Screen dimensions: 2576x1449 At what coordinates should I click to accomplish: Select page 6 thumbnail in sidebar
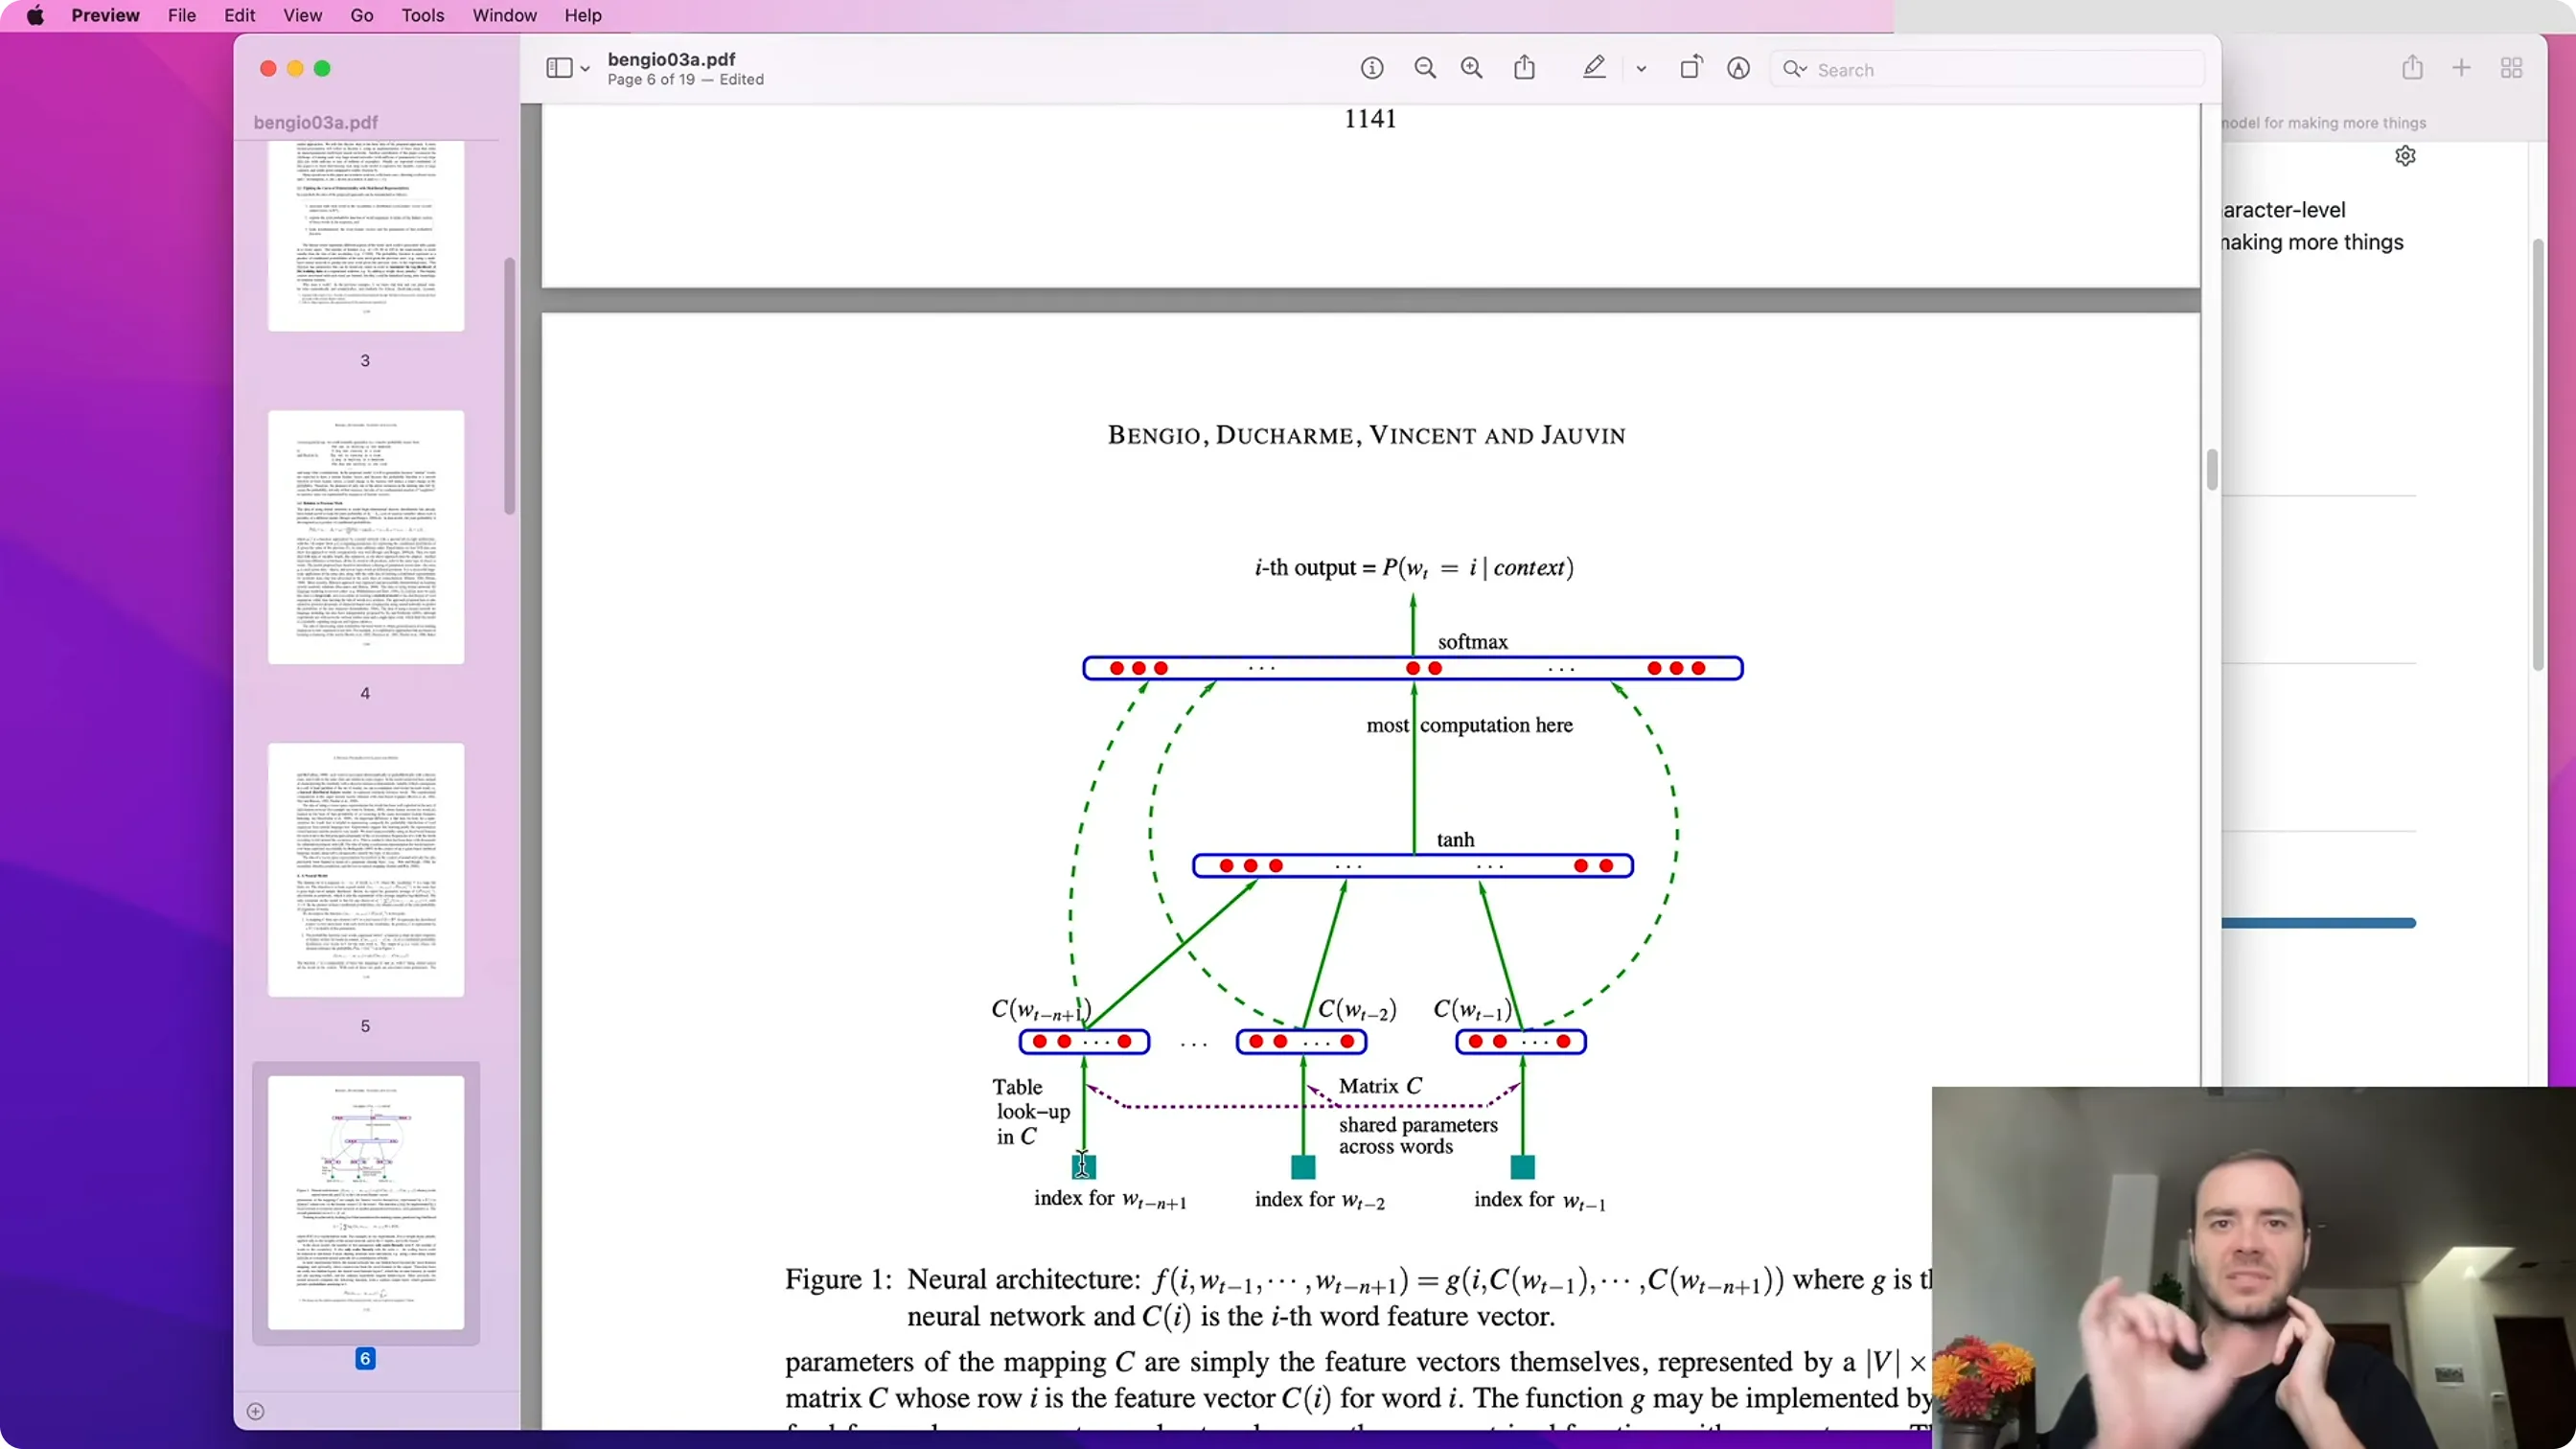[366, 1203]
